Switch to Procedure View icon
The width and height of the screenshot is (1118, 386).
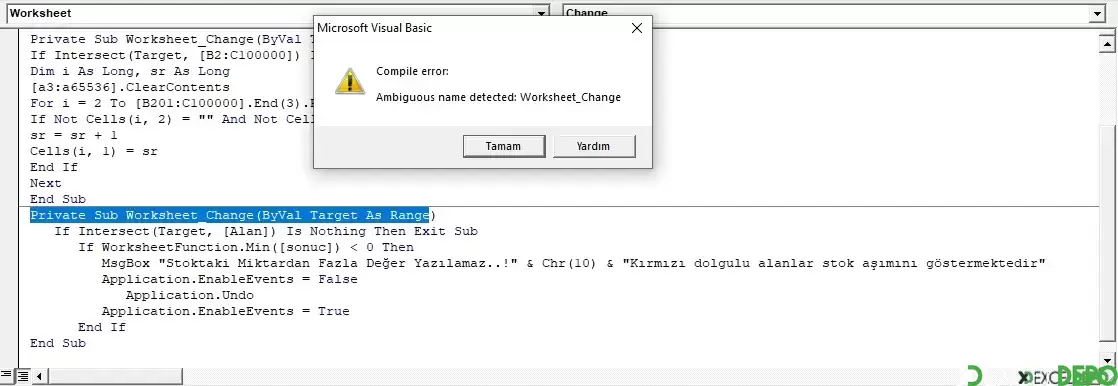(x=6, y=375)
